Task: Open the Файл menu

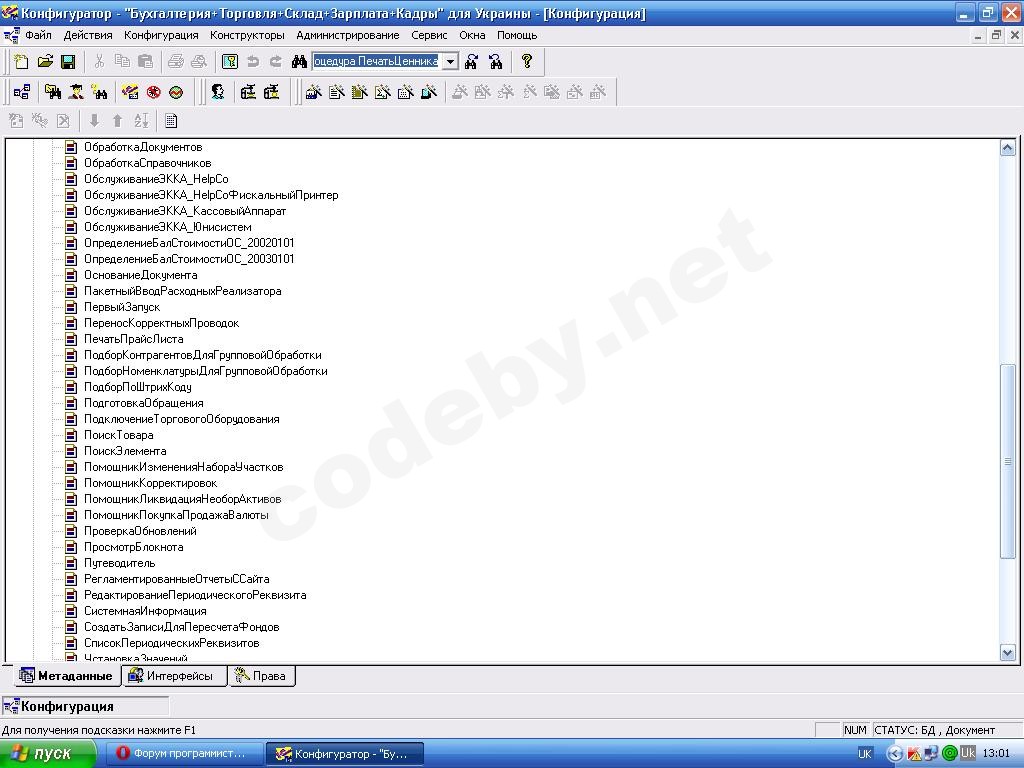Action: (x=39, y=35)
